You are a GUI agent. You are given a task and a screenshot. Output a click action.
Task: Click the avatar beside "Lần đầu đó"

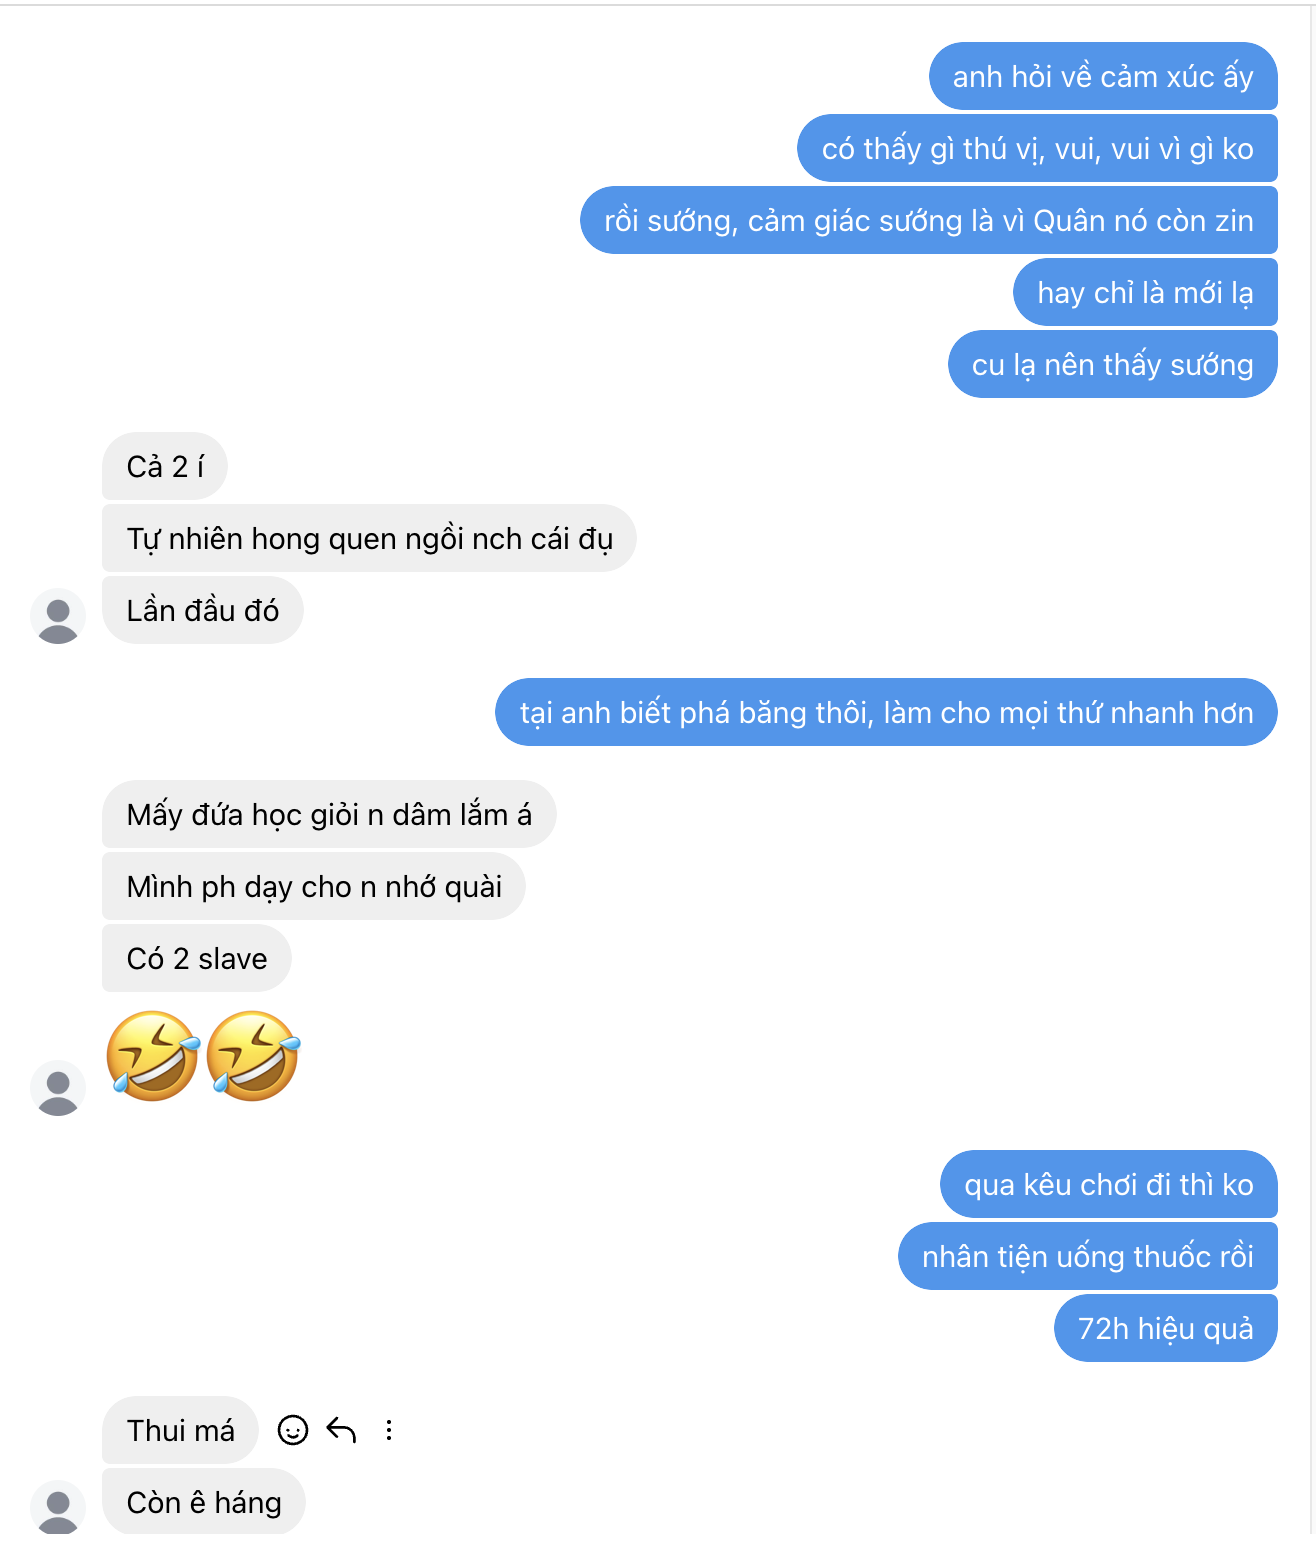tap(58, 616)
